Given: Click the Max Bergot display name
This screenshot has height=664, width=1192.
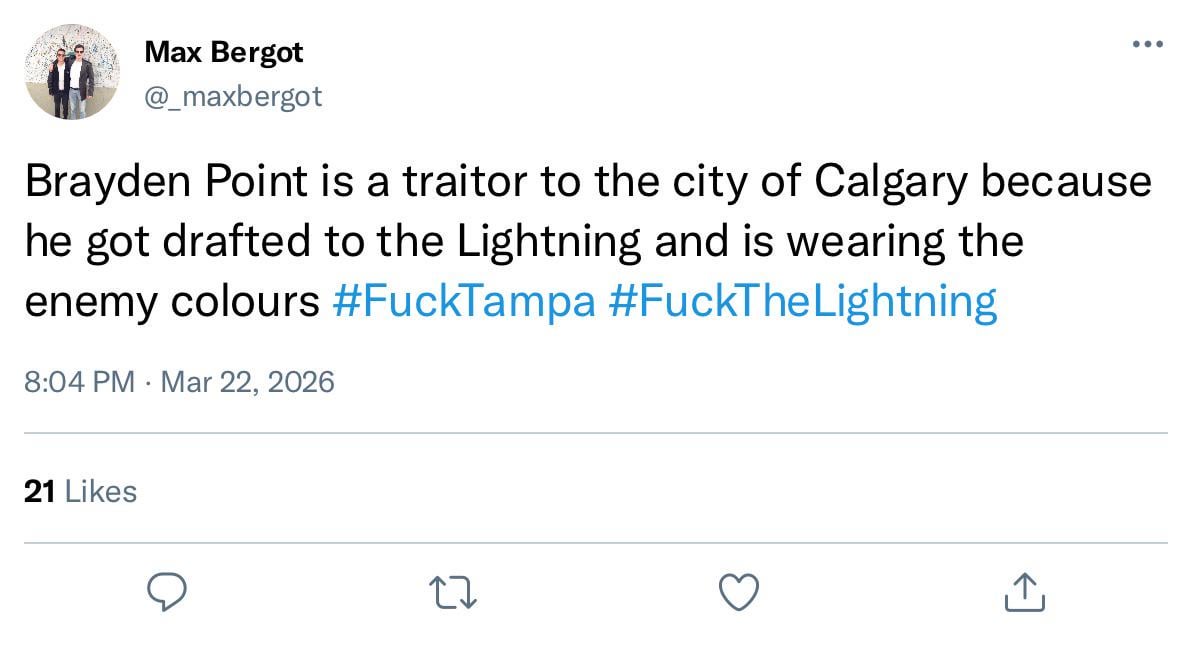Looking at the screenshot, I should tap(223, 52).
